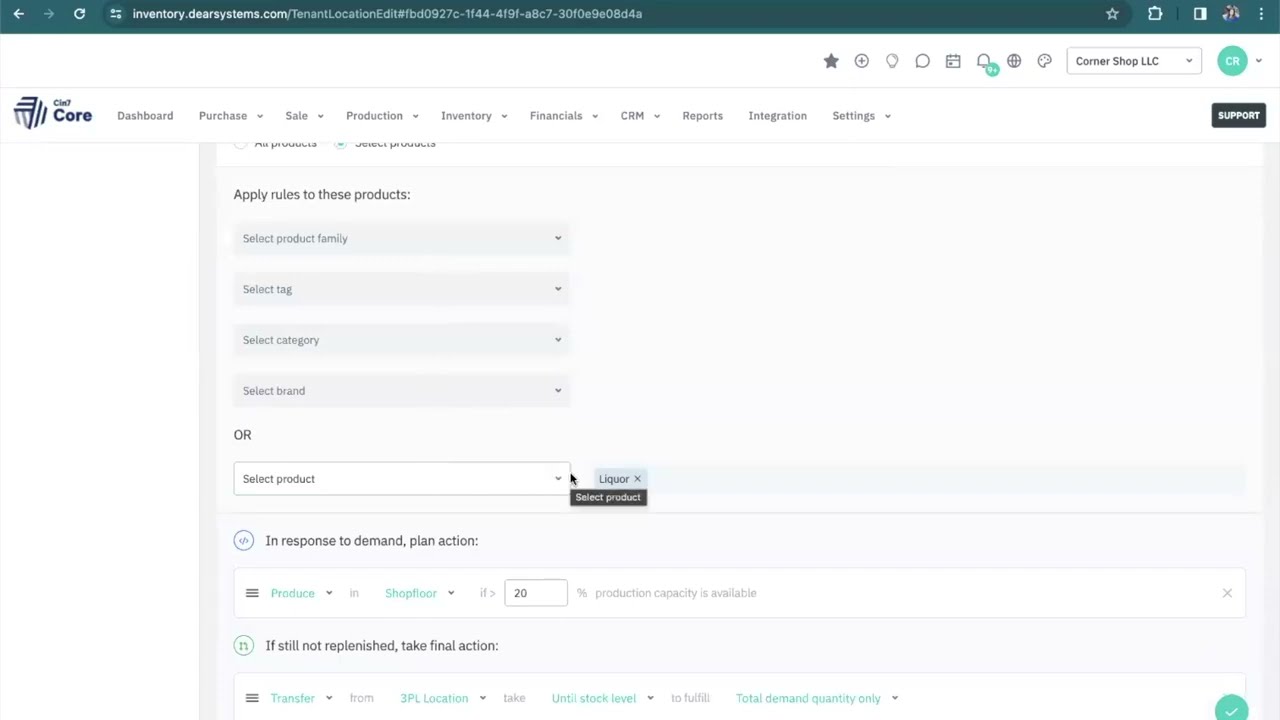The image size is (1280, 720).
Task: Open the palette theme icon
Action: pyautogui.click(x=1044, y=61)
